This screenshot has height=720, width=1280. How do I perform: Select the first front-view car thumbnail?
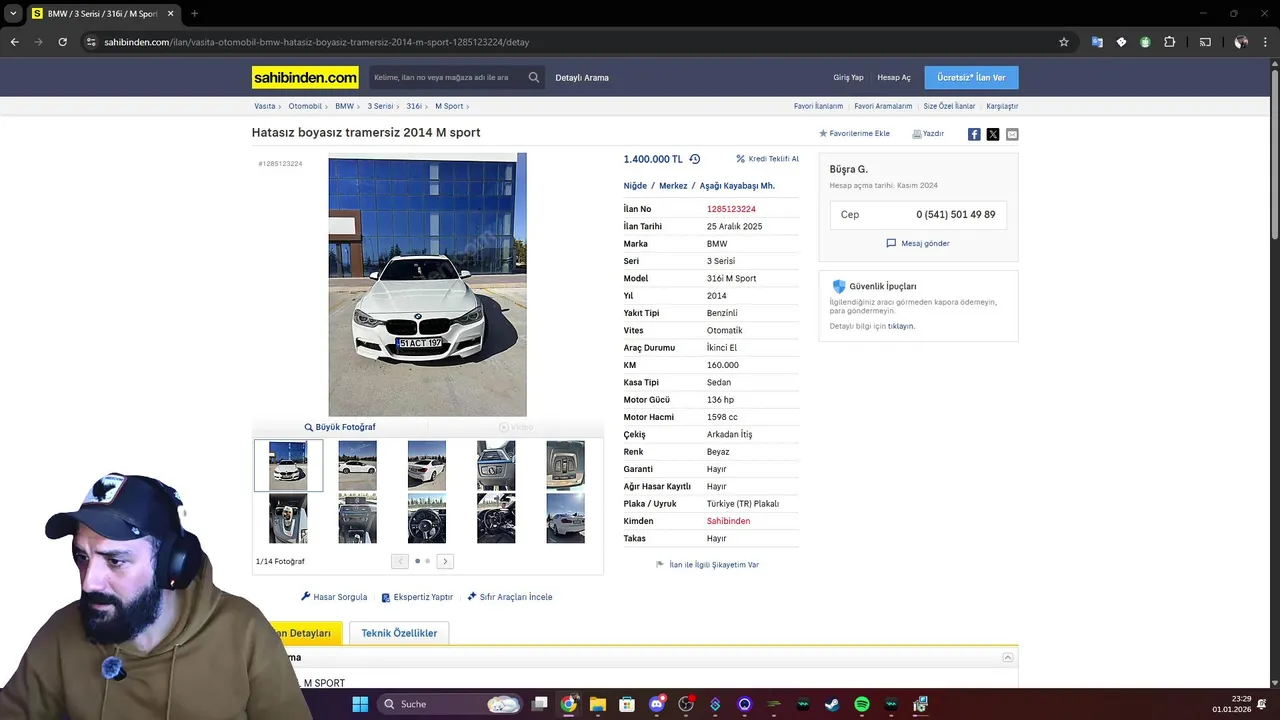288,465
